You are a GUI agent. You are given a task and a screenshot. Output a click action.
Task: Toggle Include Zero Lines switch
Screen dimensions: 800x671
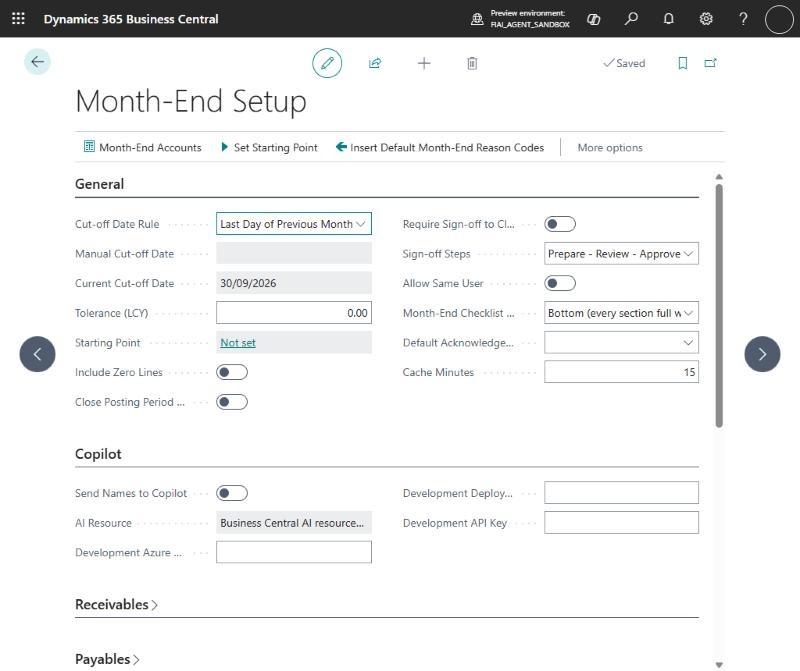[x=232, y=372]
